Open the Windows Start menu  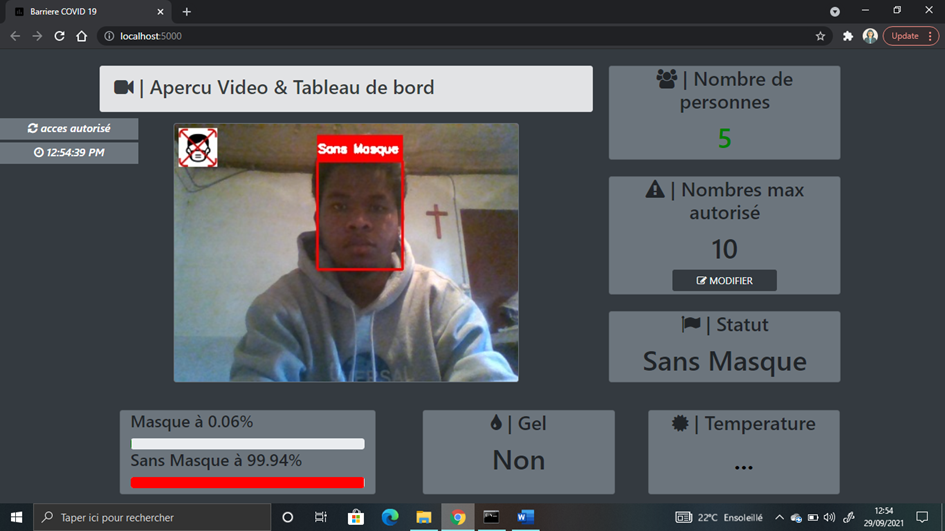16,517
